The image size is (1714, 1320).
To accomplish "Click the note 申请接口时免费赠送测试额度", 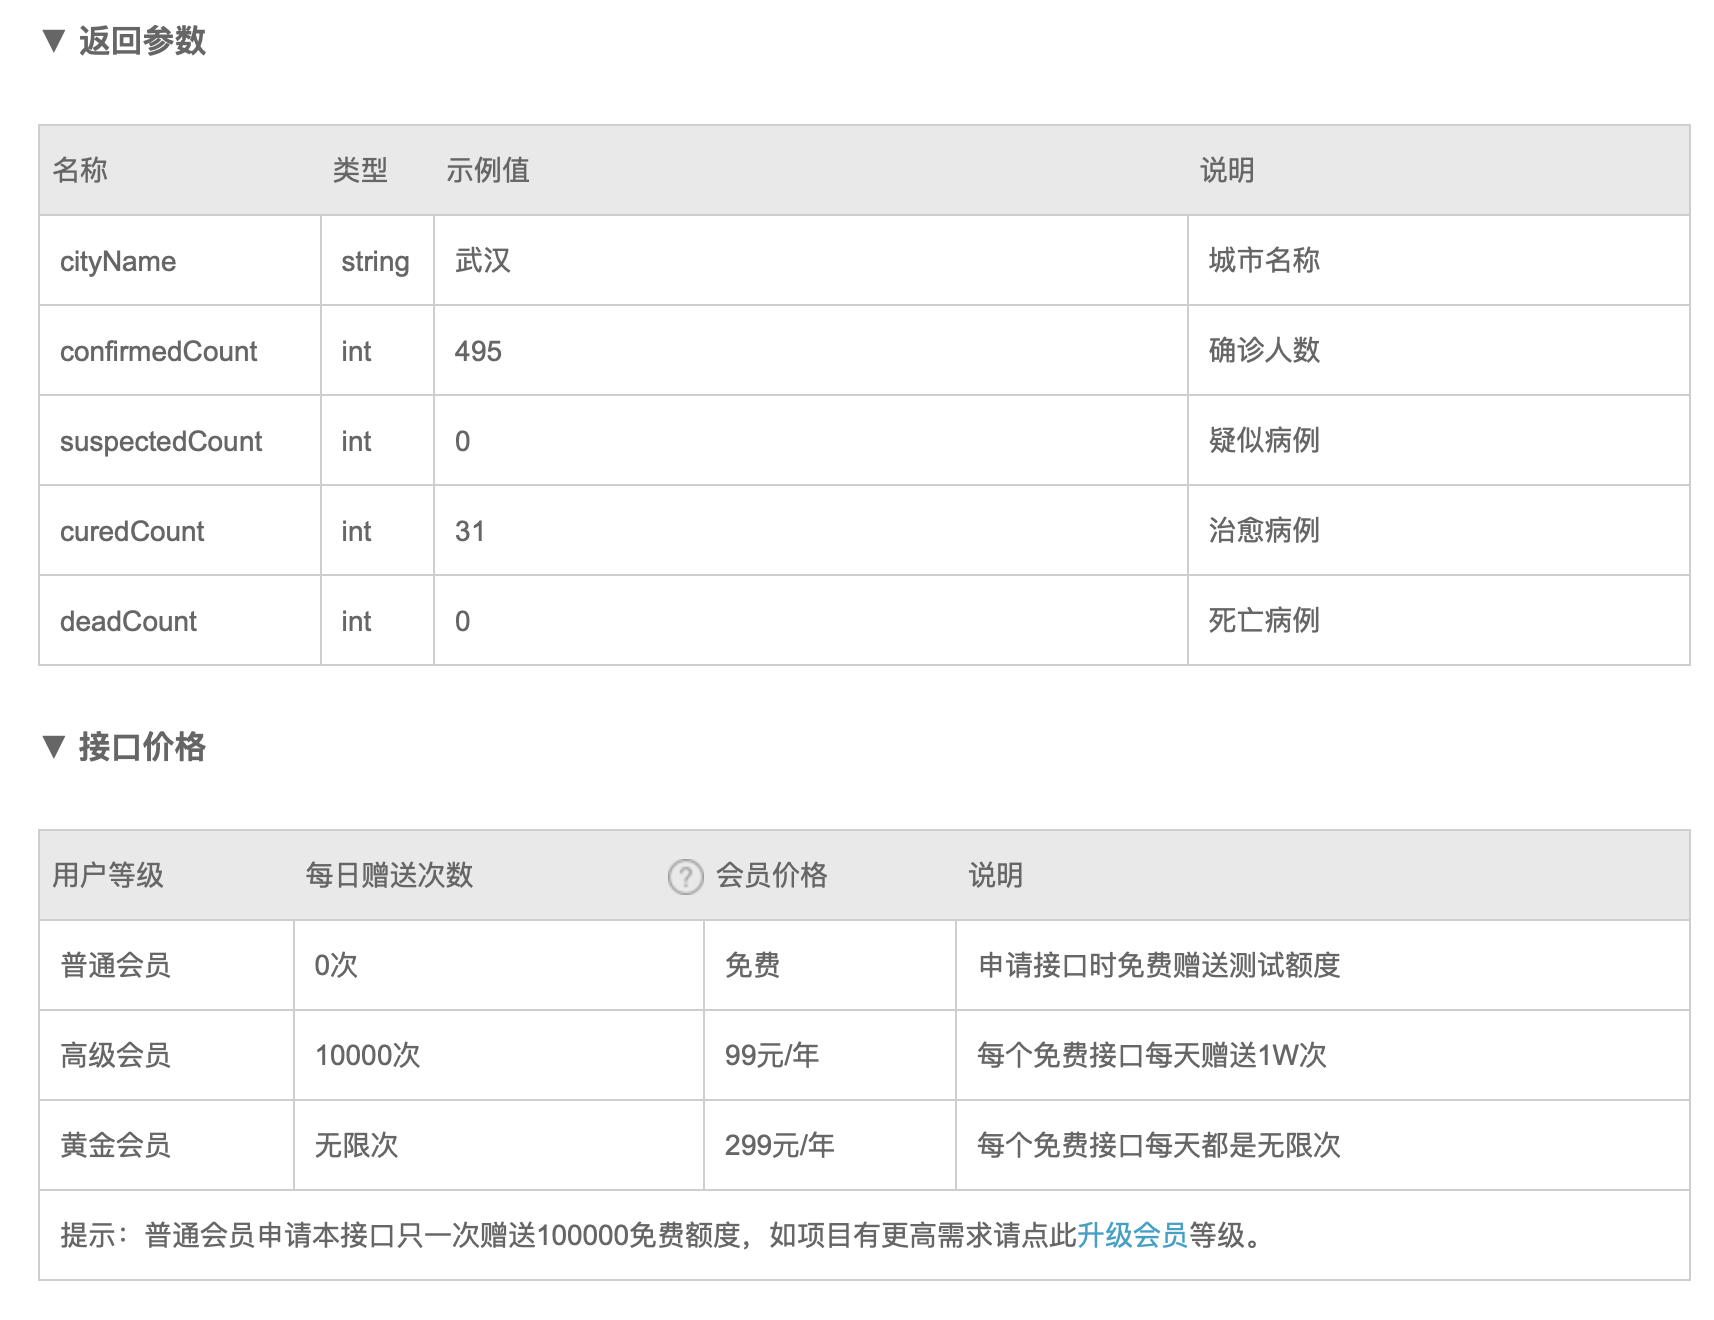I will pos(1159,965).
